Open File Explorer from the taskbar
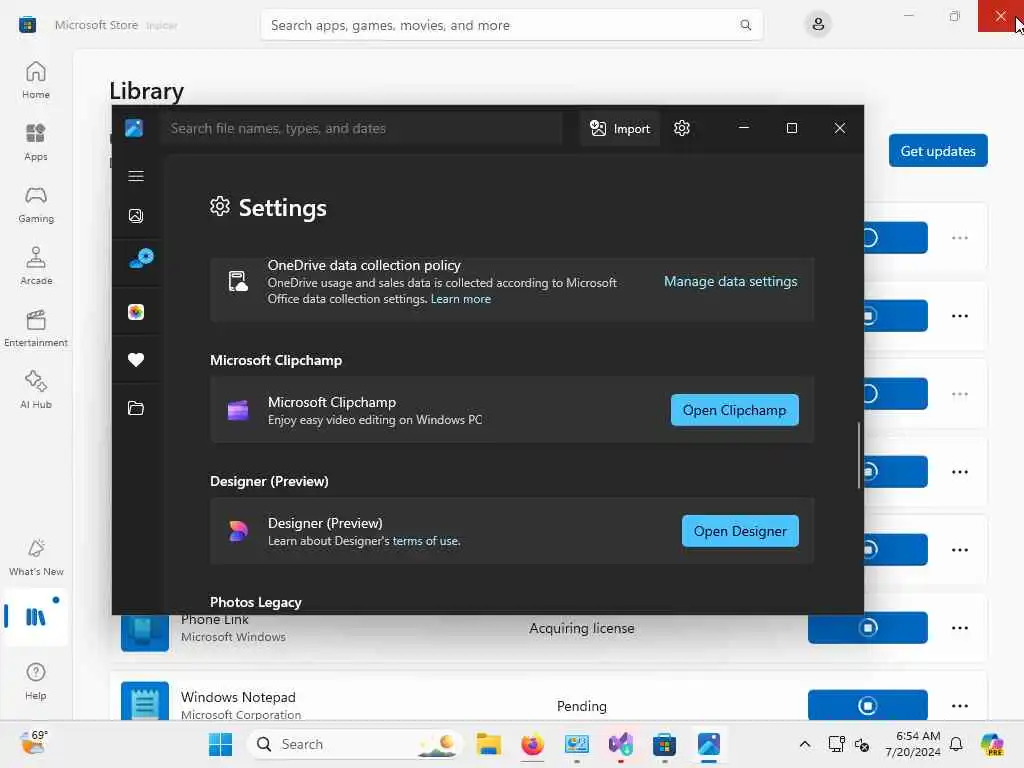The image size is (1024, 768). coord(488,744)
